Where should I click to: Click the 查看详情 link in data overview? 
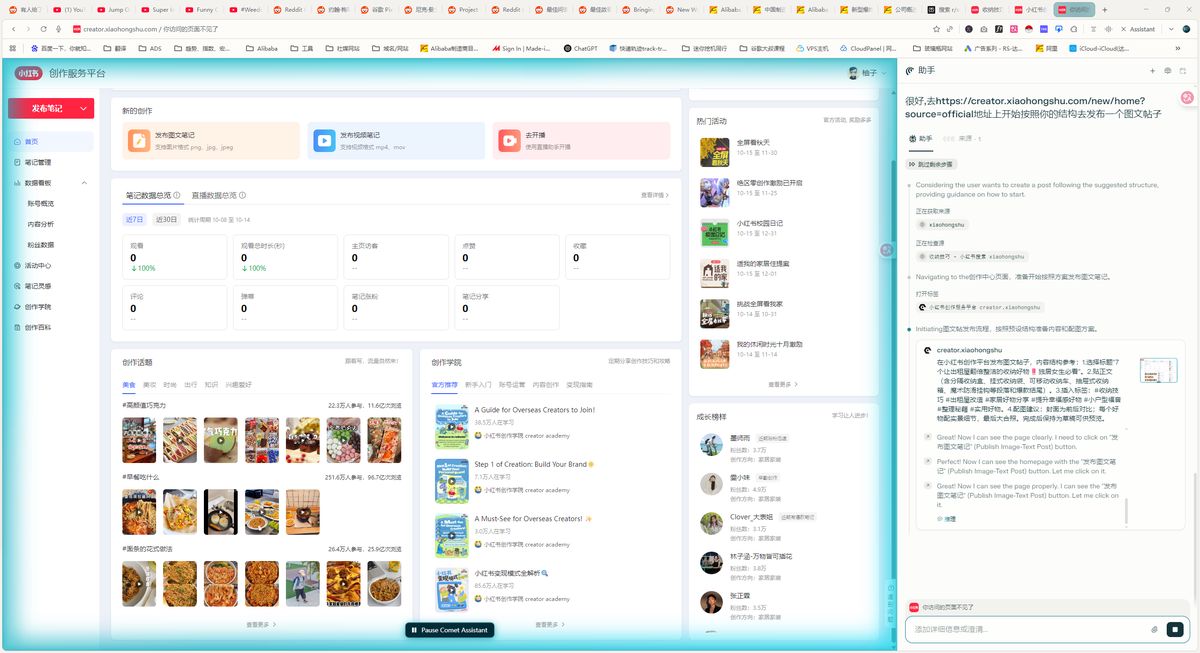pos(654,196)
